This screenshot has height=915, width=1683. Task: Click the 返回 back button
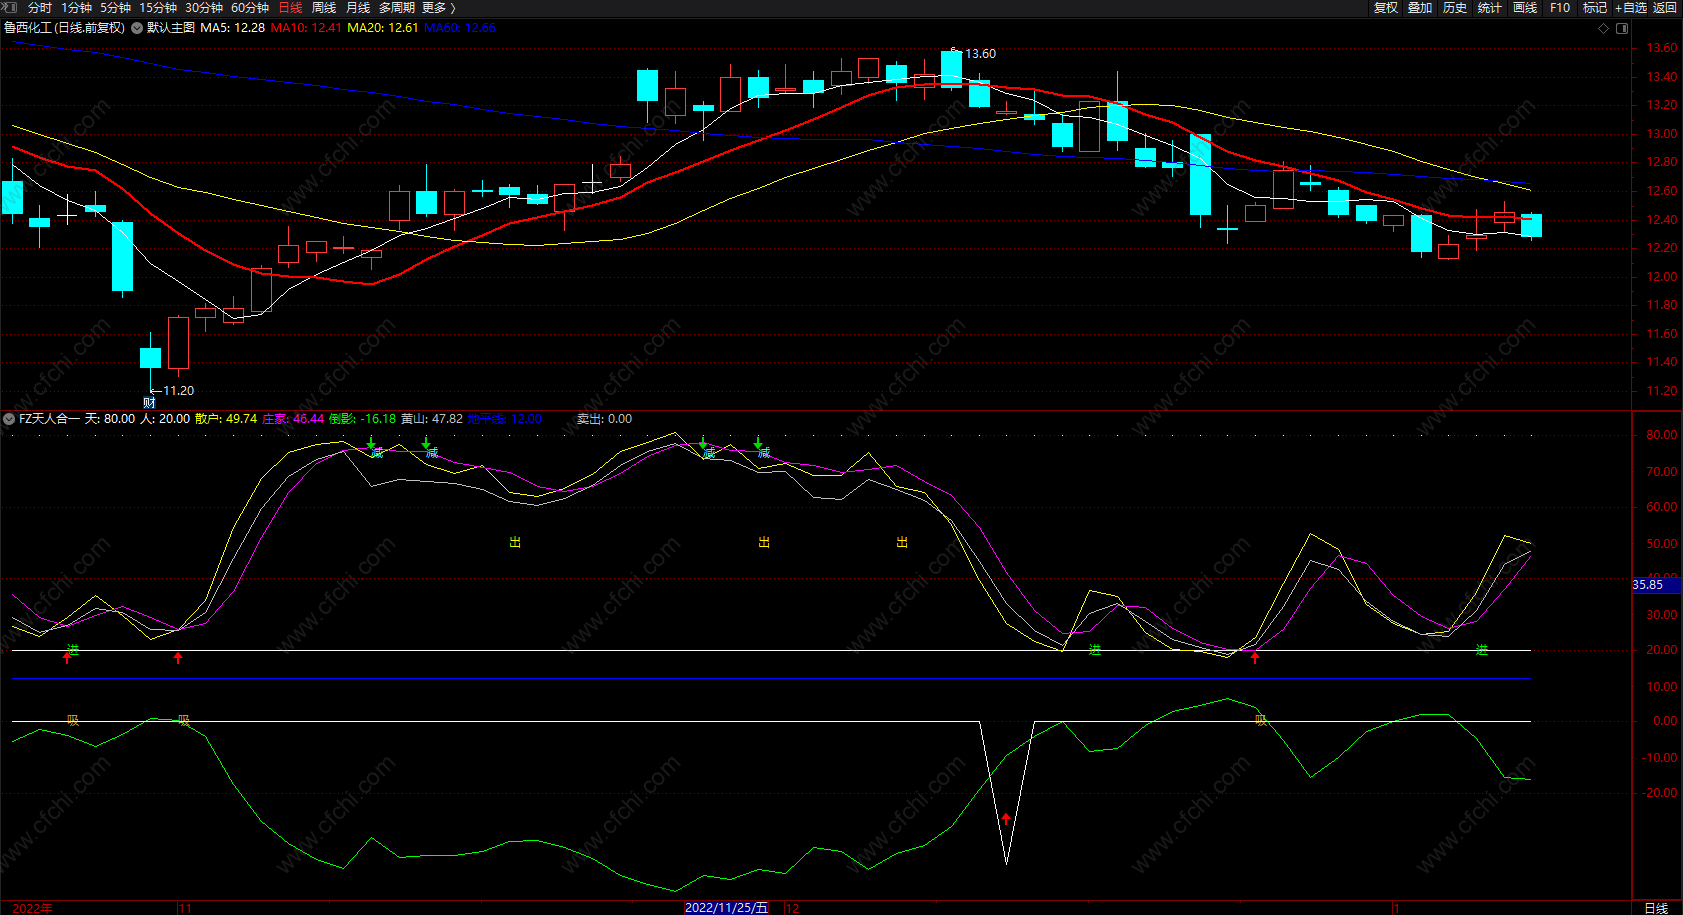coord(1665,8)
